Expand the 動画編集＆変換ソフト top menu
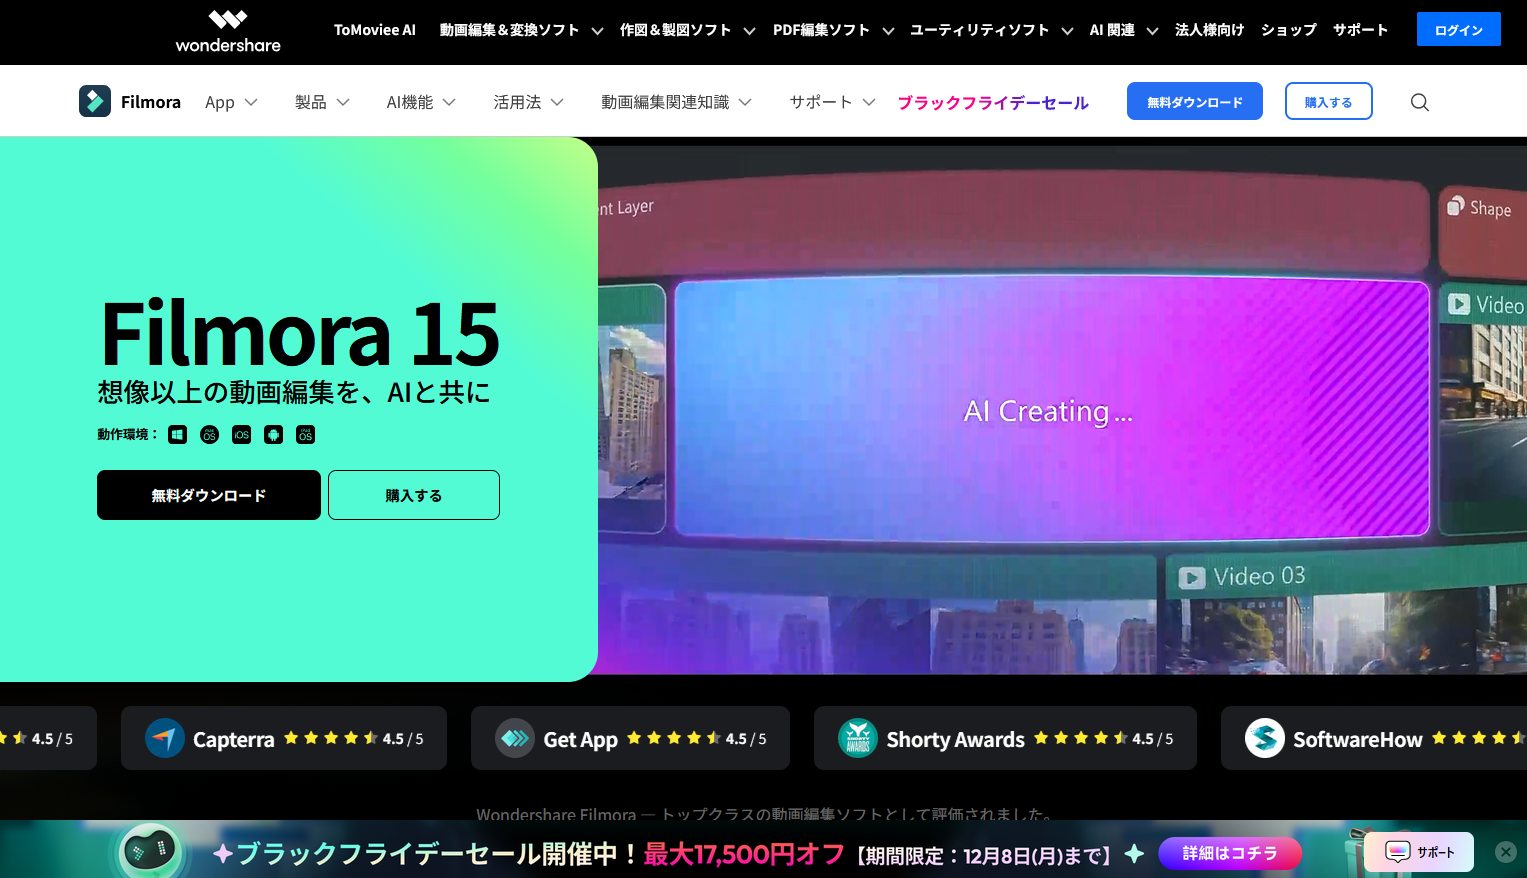This screenshot has height=878, width=1527. 521,30
